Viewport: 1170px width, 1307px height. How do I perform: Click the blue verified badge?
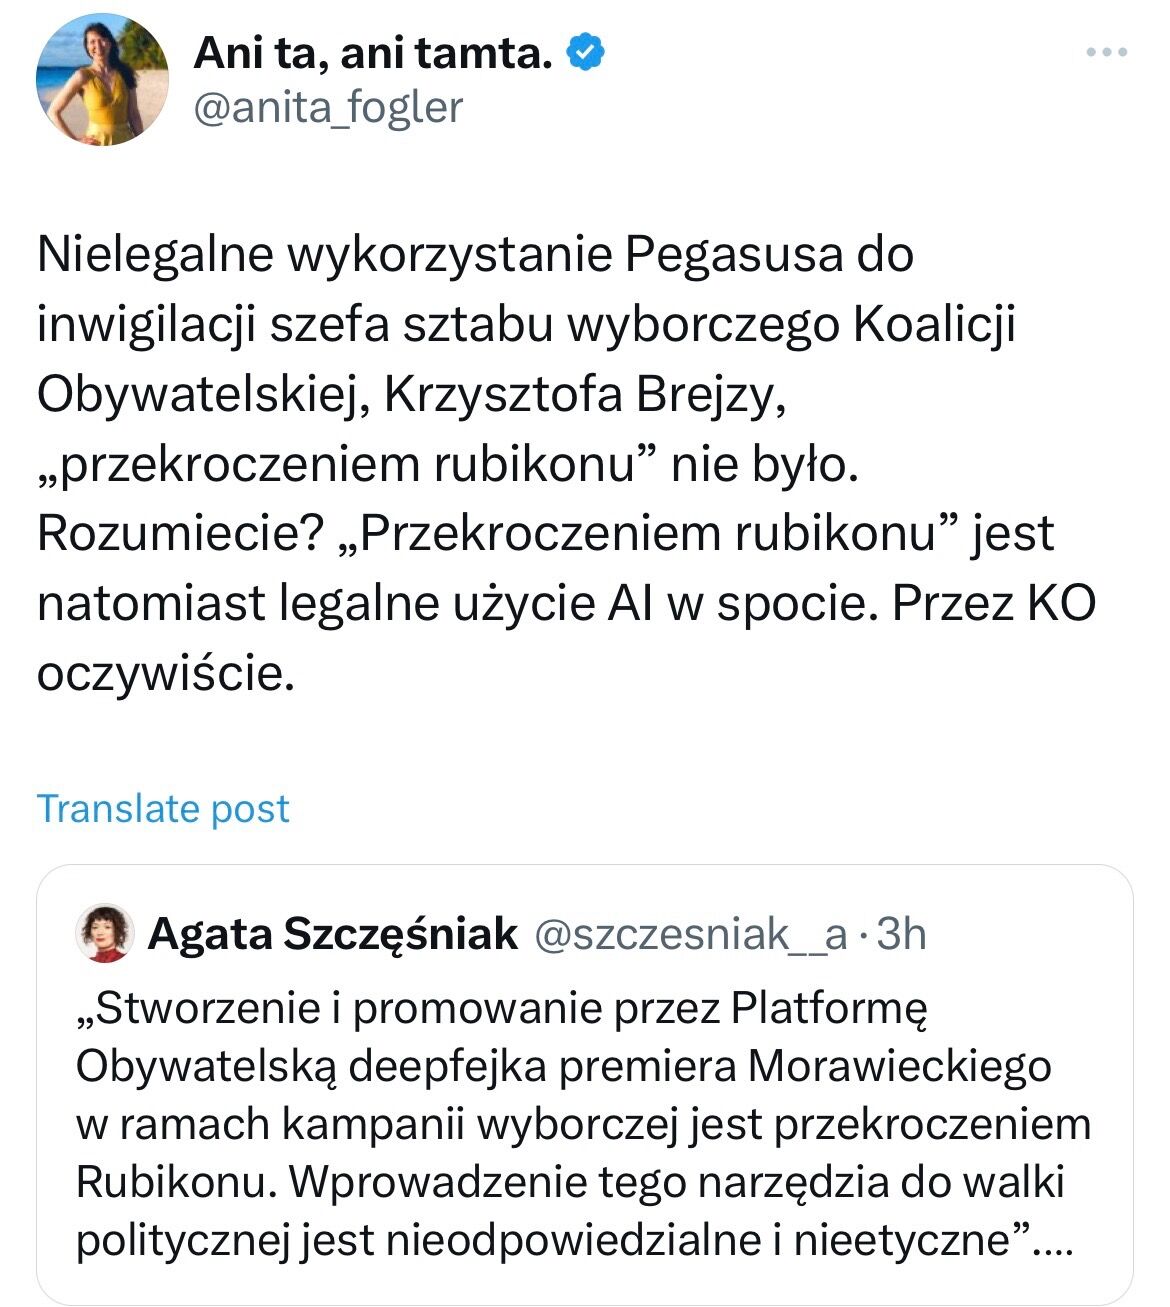(585, 52)
